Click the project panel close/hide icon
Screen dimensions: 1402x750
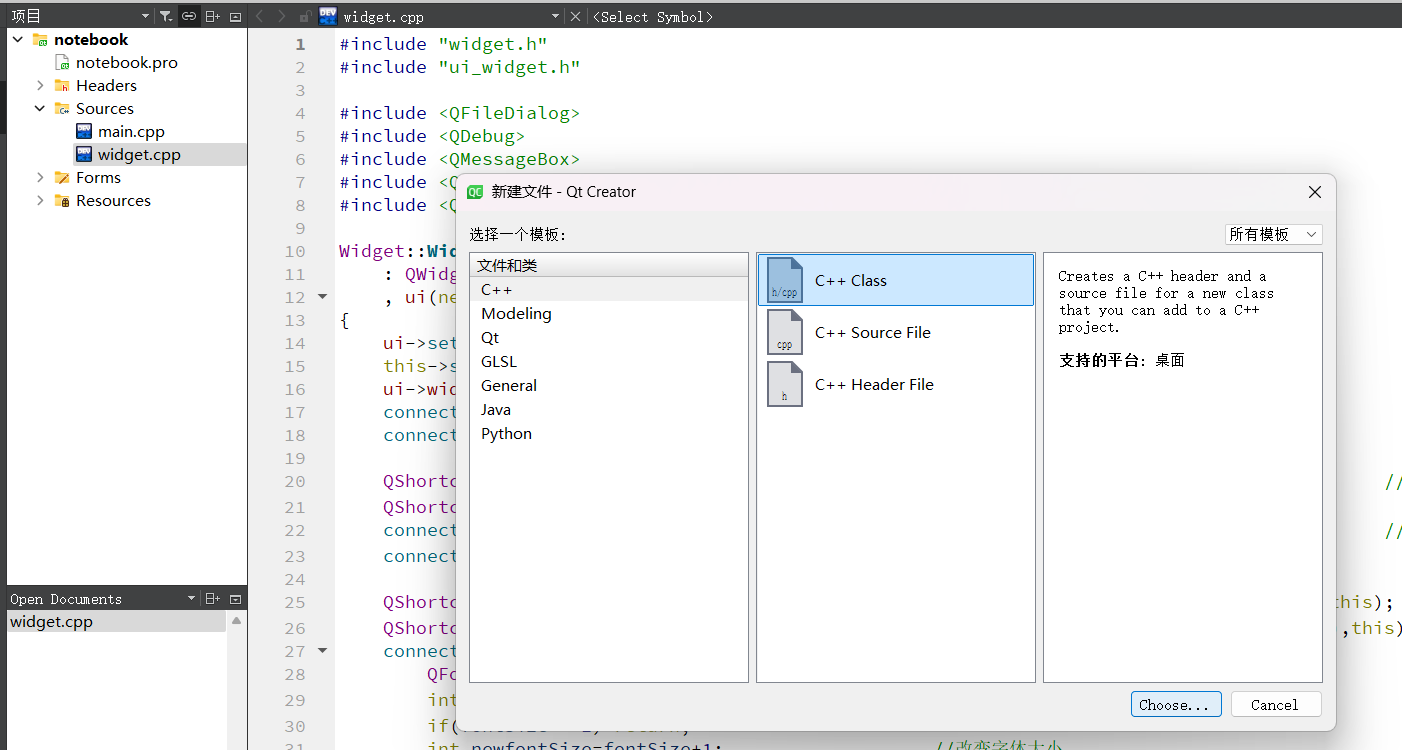[x=235, y=16]
